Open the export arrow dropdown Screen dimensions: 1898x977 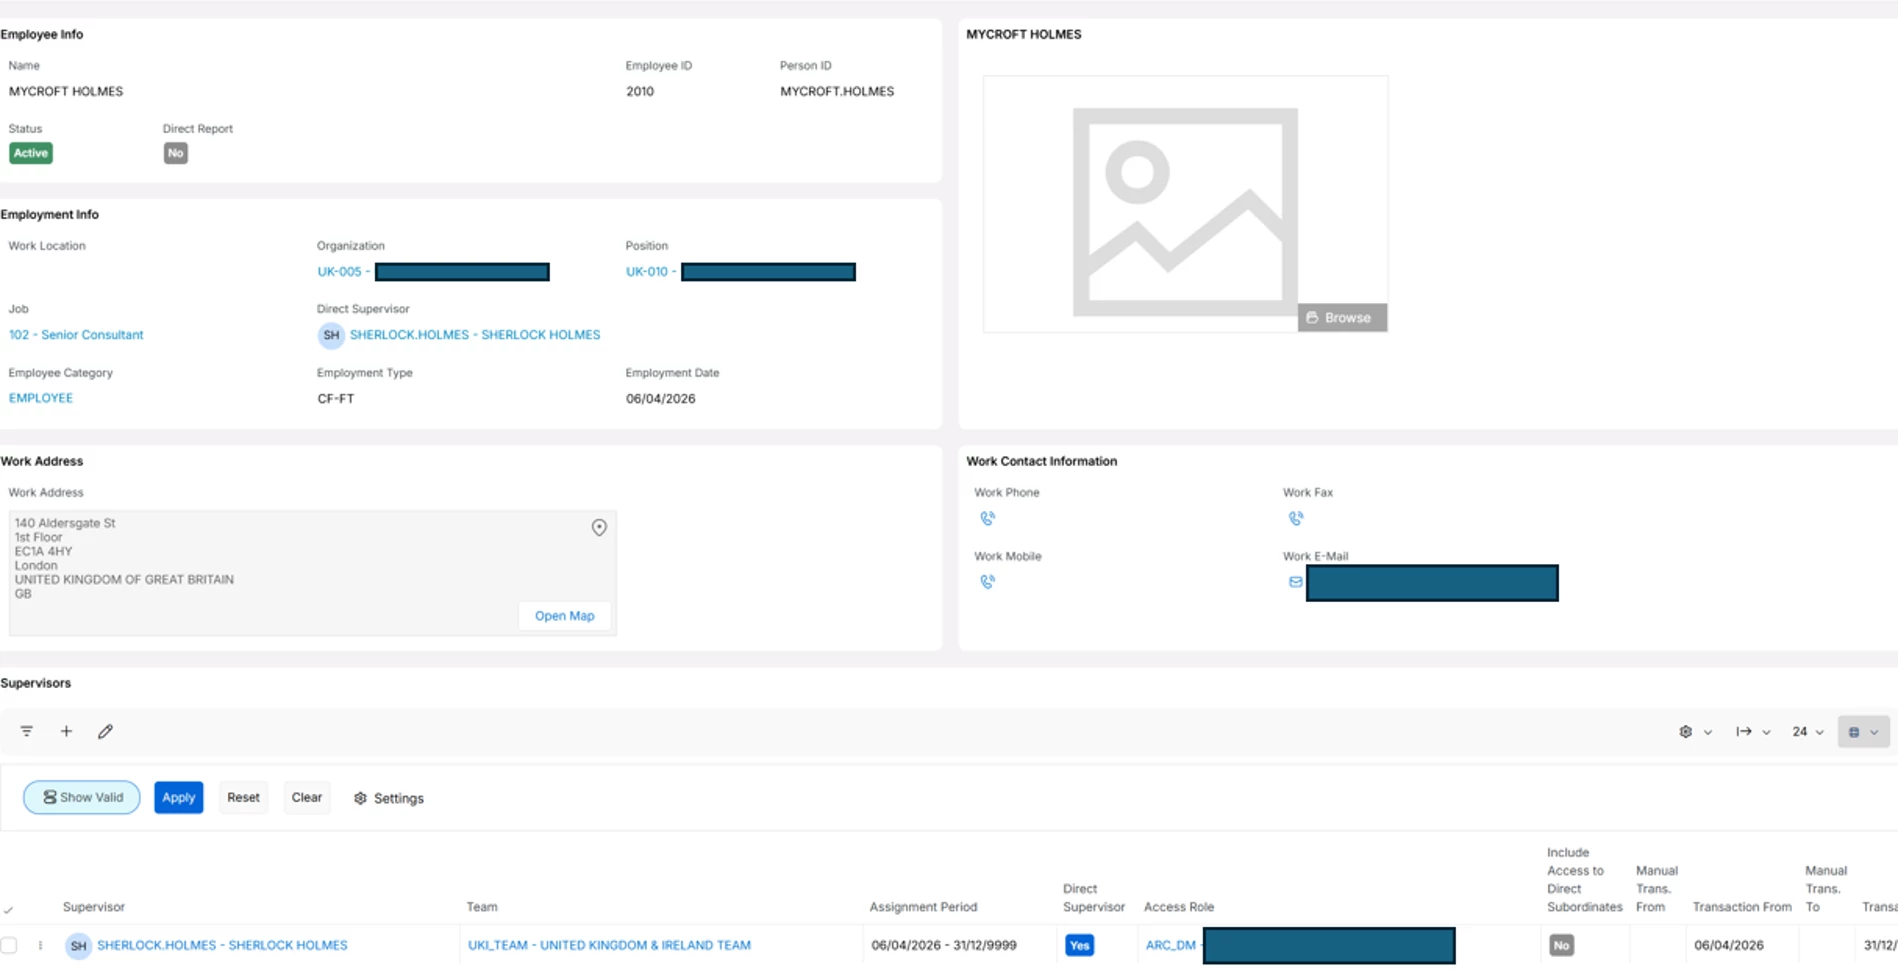1753,732
